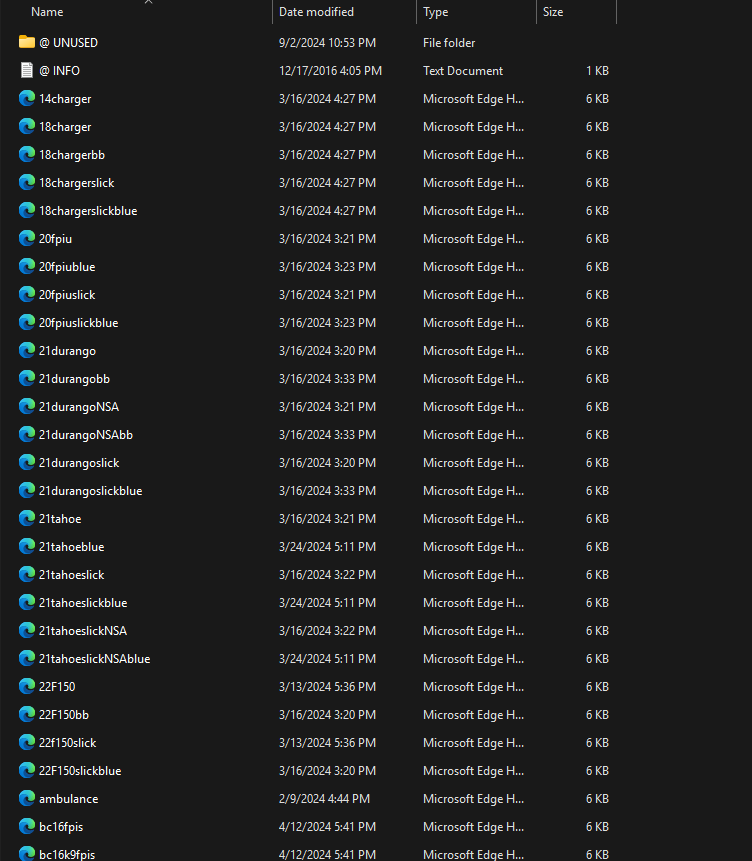Screen dimensions: 752x861
Task: Click the 1 KB size cell
Action: click(597, 70)
